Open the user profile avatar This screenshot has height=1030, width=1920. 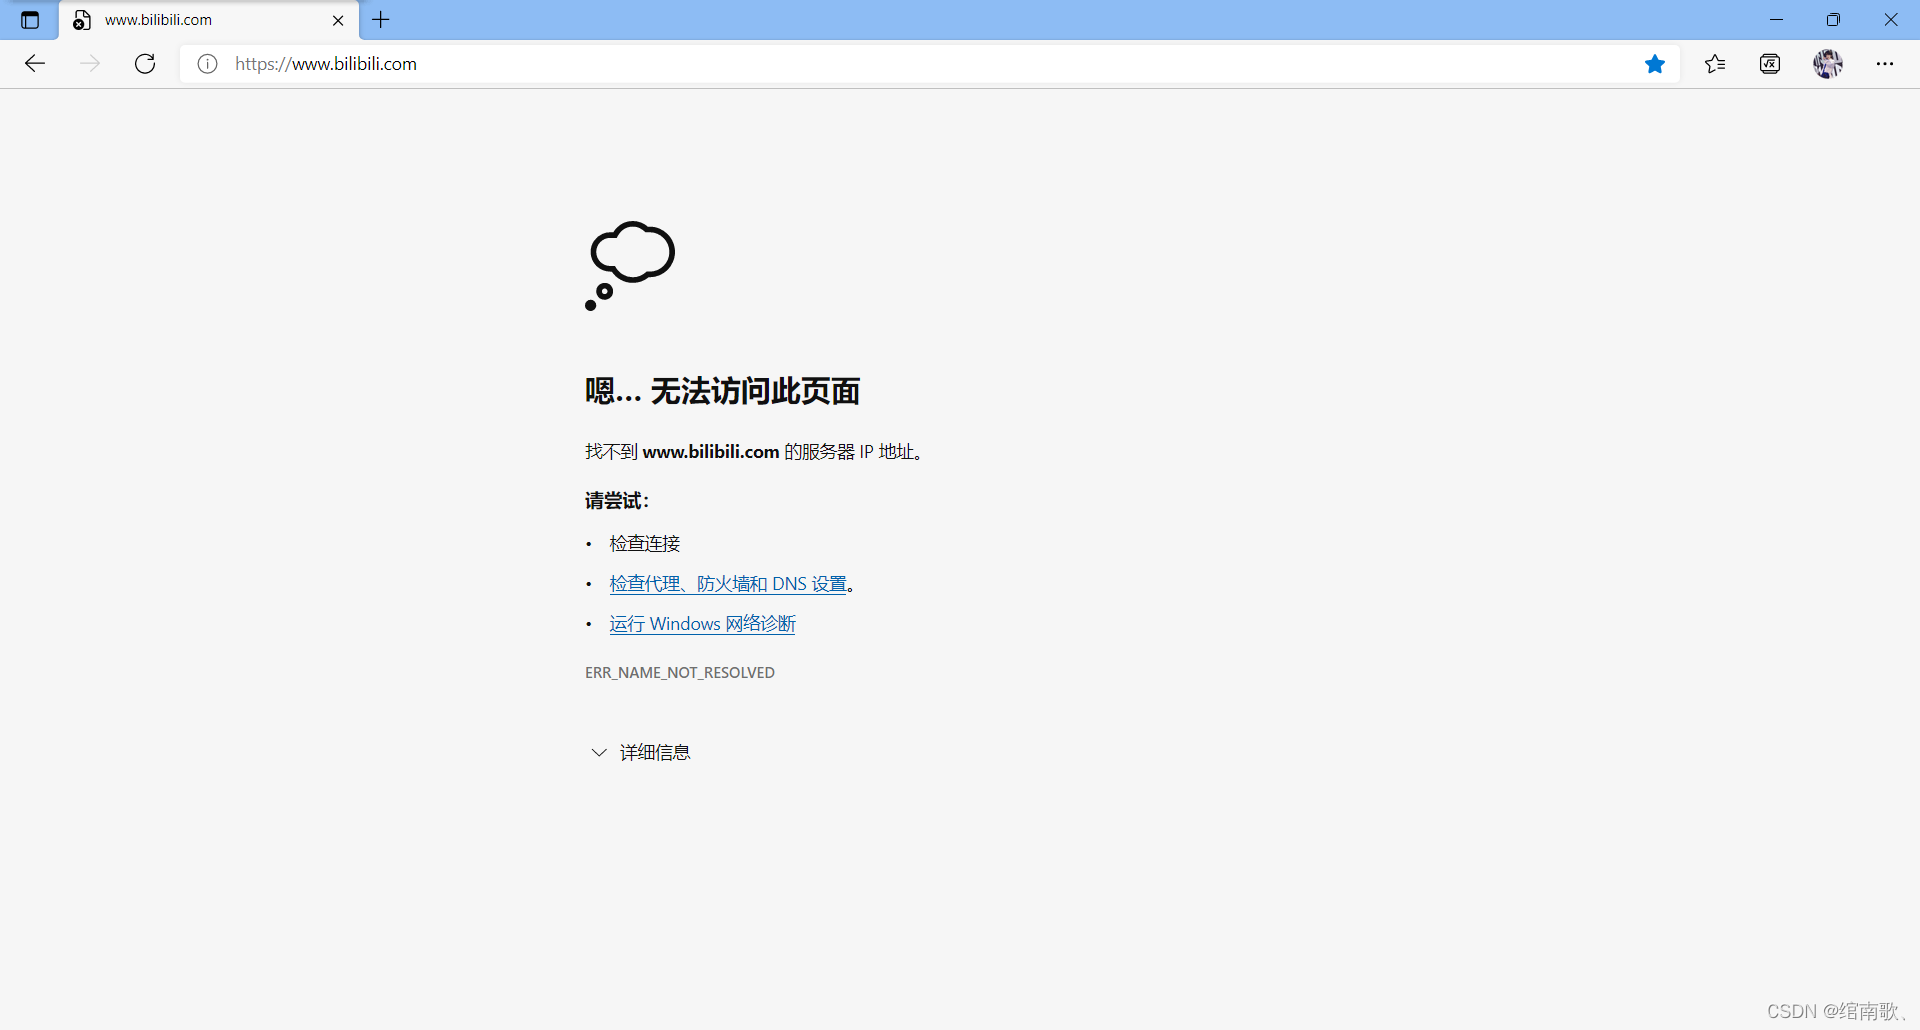(1828, 64)
